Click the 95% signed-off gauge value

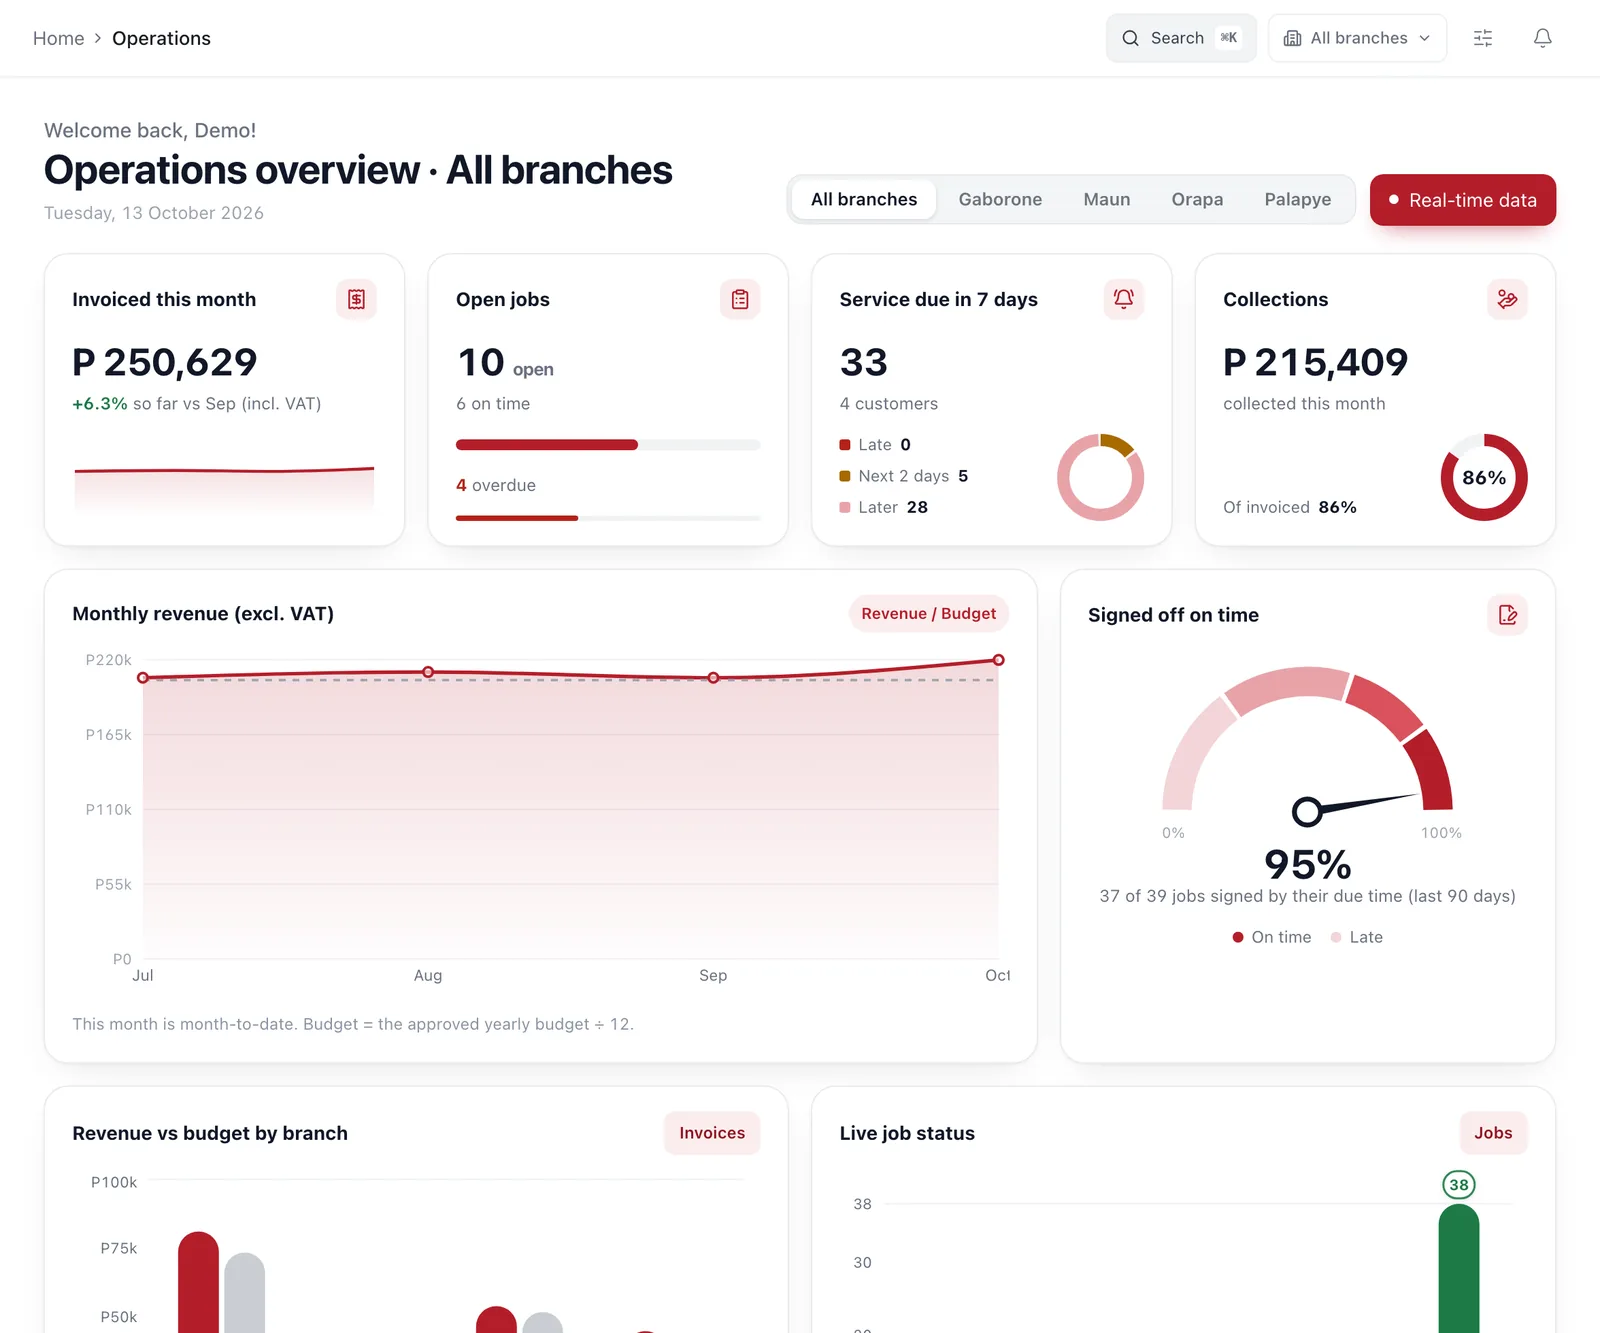[x=1308, y=864]
